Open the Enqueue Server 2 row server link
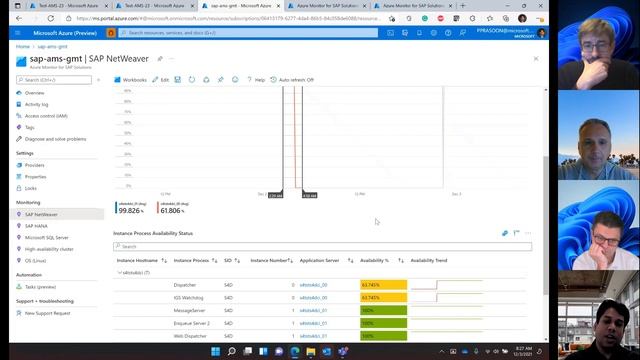 tap(313, 323)
